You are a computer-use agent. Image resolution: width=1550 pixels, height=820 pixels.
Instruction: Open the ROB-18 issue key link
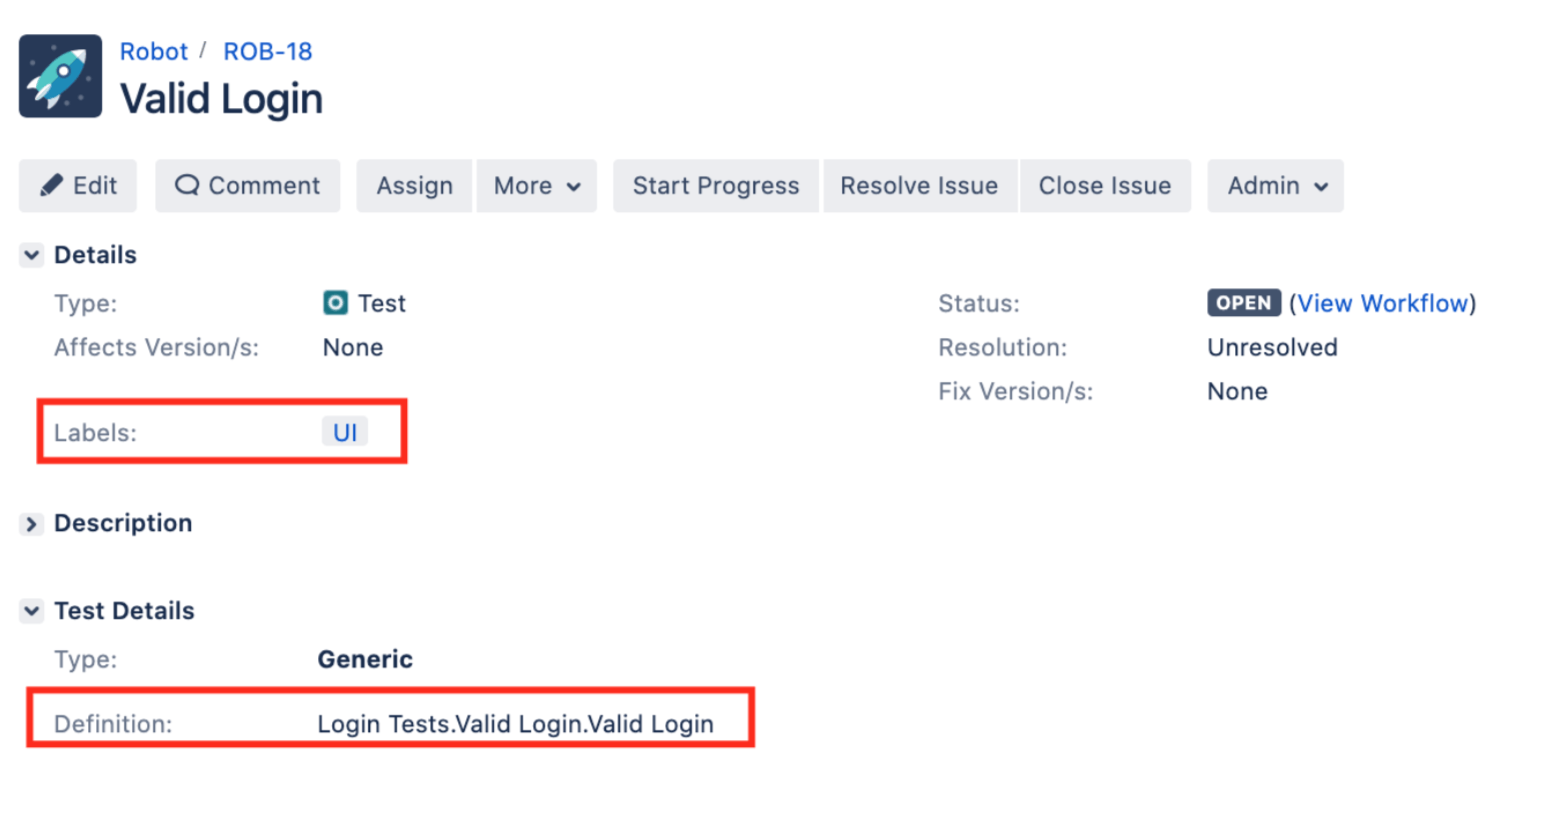[267, 51]
